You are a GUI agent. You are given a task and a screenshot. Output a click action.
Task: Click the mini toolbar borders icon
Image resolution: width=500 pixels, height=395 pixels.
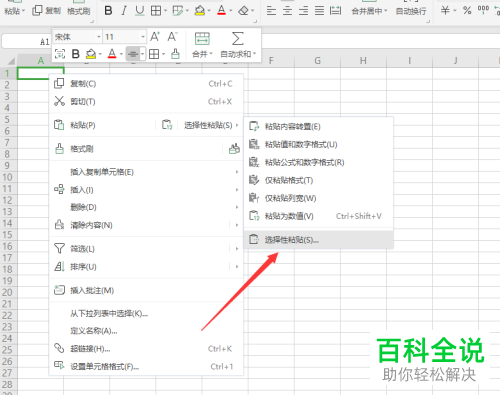coord(154,54)
